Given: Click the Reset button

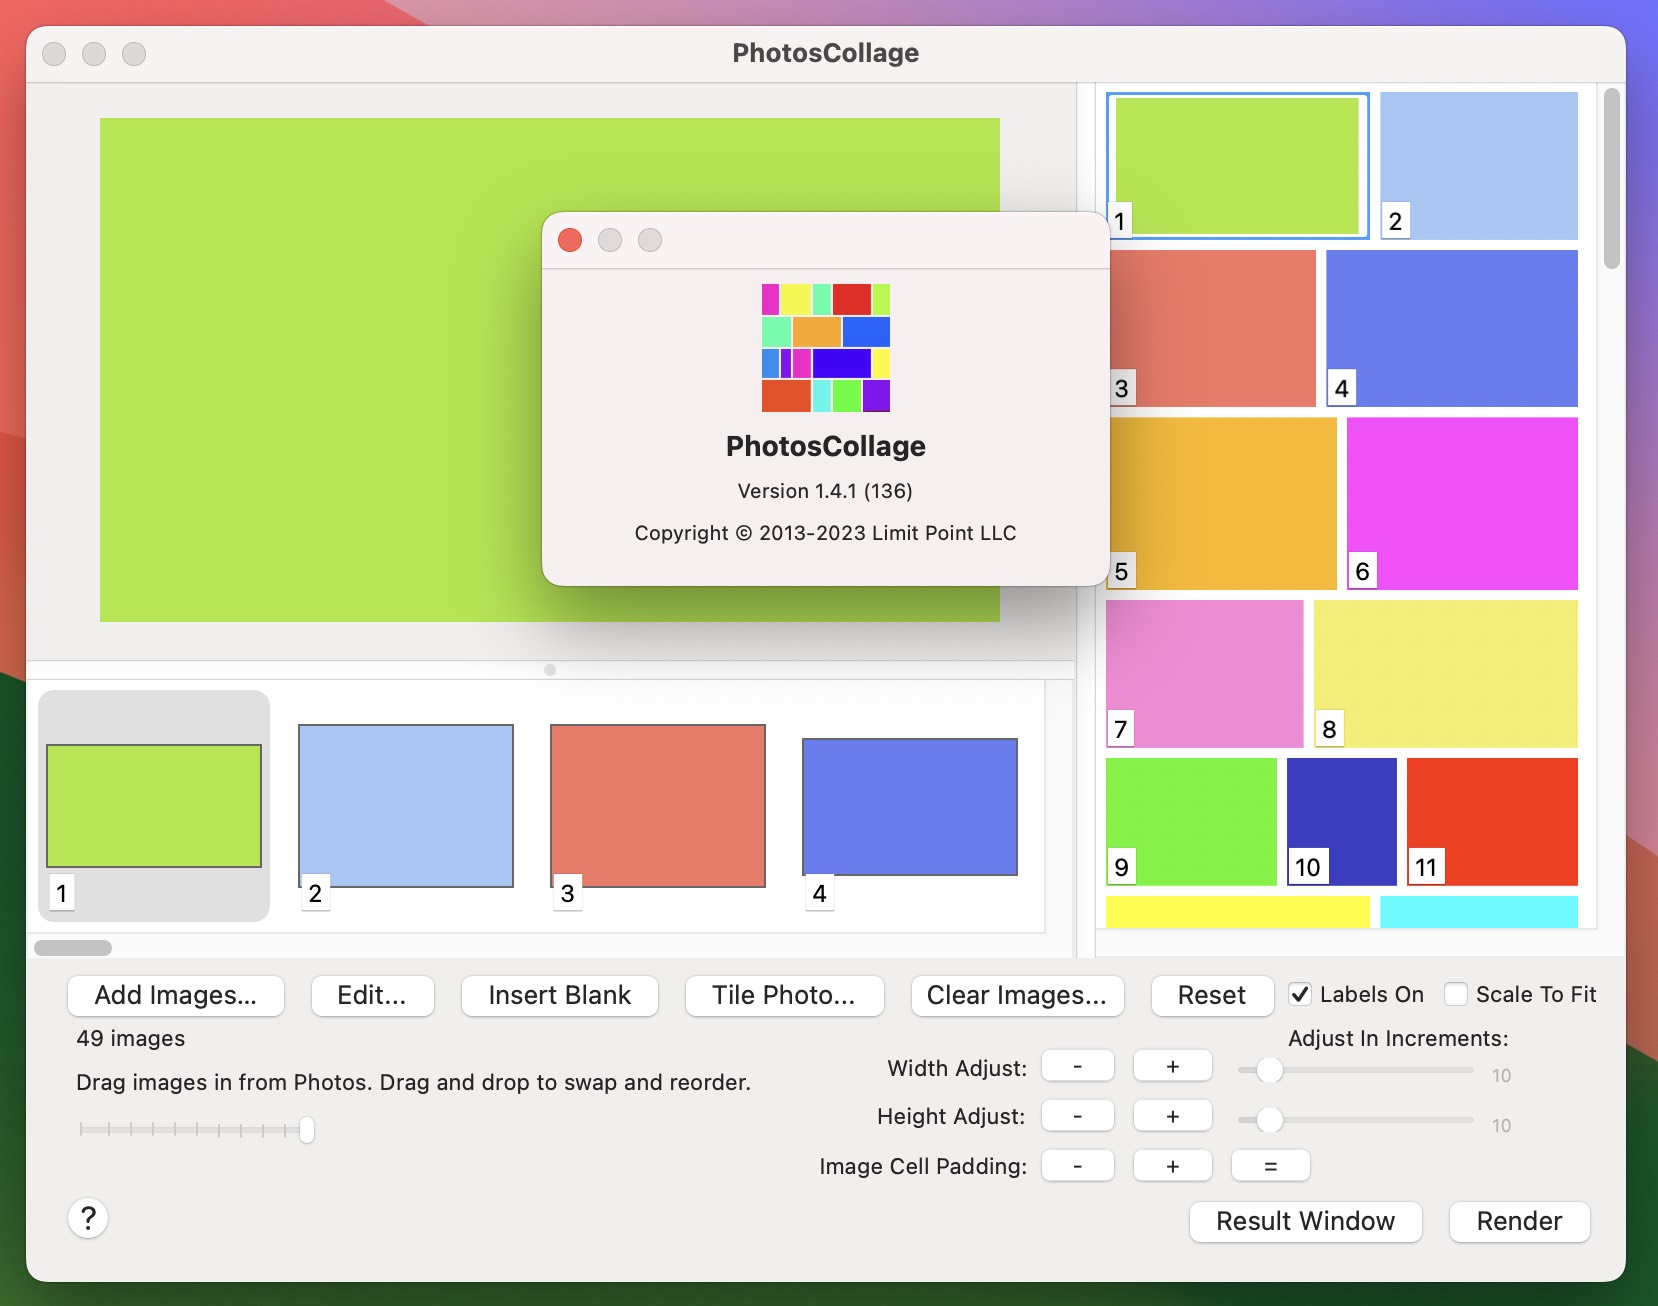Looking at the screenshot, I should pyautogui.click(x=1212, y=995).
